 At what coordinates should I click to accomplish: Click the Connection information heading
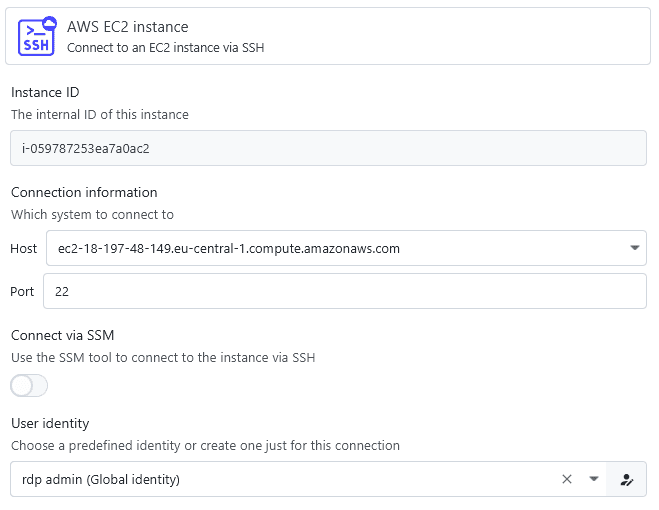84,192
